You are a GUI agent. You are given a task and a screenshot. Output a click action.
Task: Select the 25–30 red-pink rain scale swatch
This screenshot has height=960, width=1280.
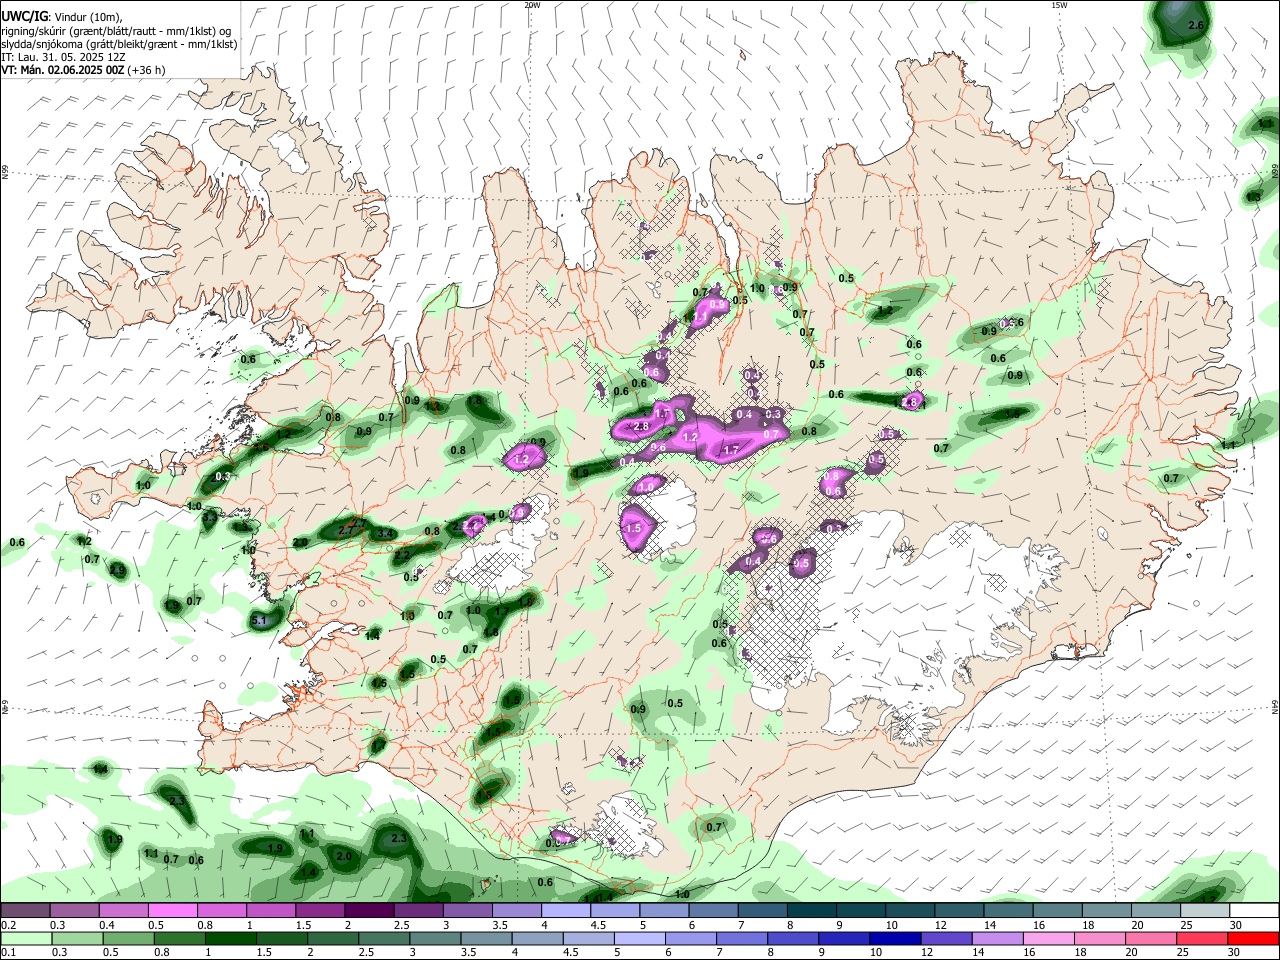tap(1201, 938)
